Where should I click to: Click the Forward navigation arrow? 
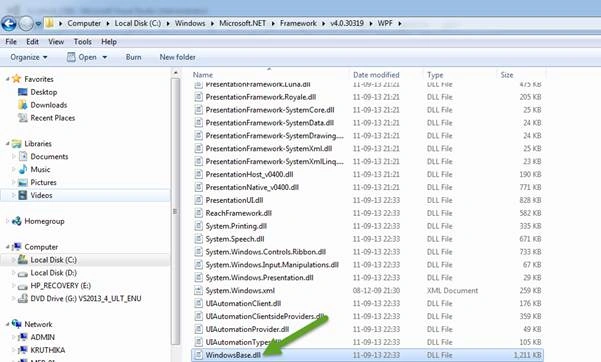26,23
